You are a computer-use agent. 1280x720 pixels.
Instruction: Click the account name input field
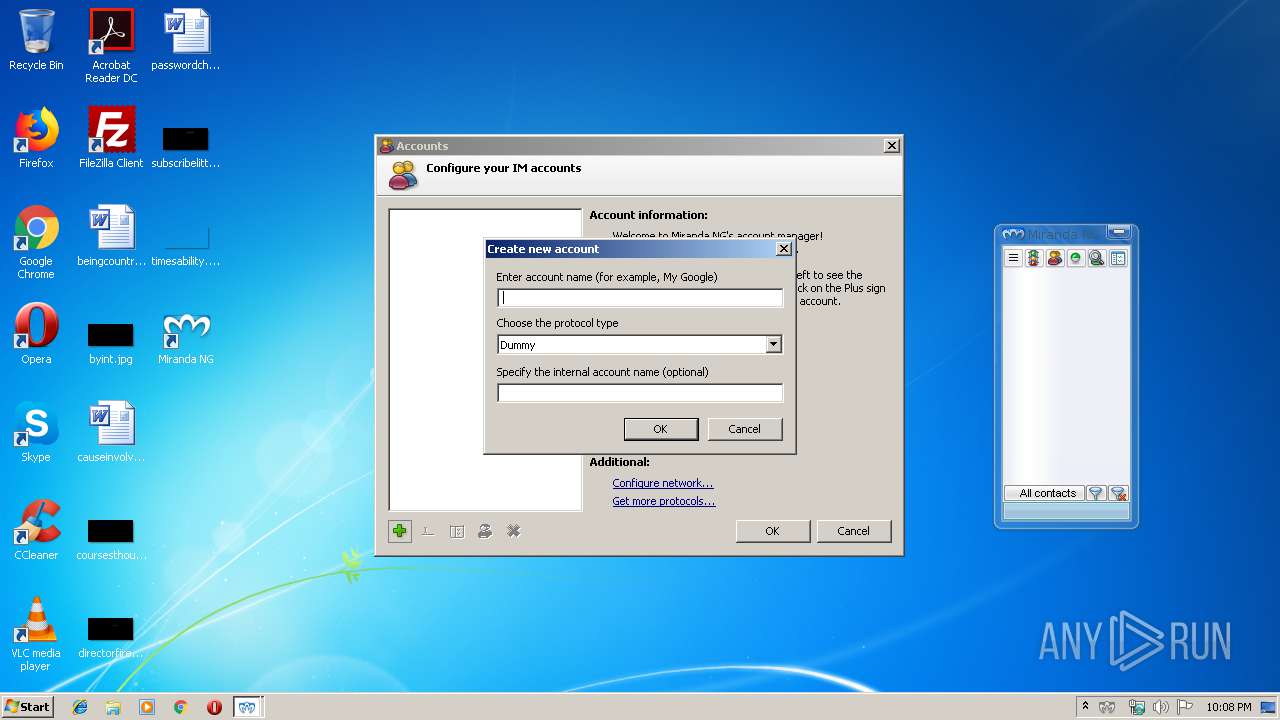(x=640, y=298)
